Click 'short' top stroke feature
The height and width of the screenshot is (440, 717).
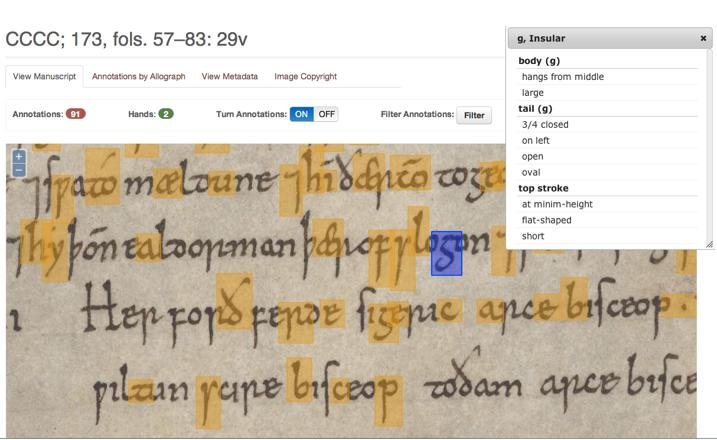click(607, 236)
